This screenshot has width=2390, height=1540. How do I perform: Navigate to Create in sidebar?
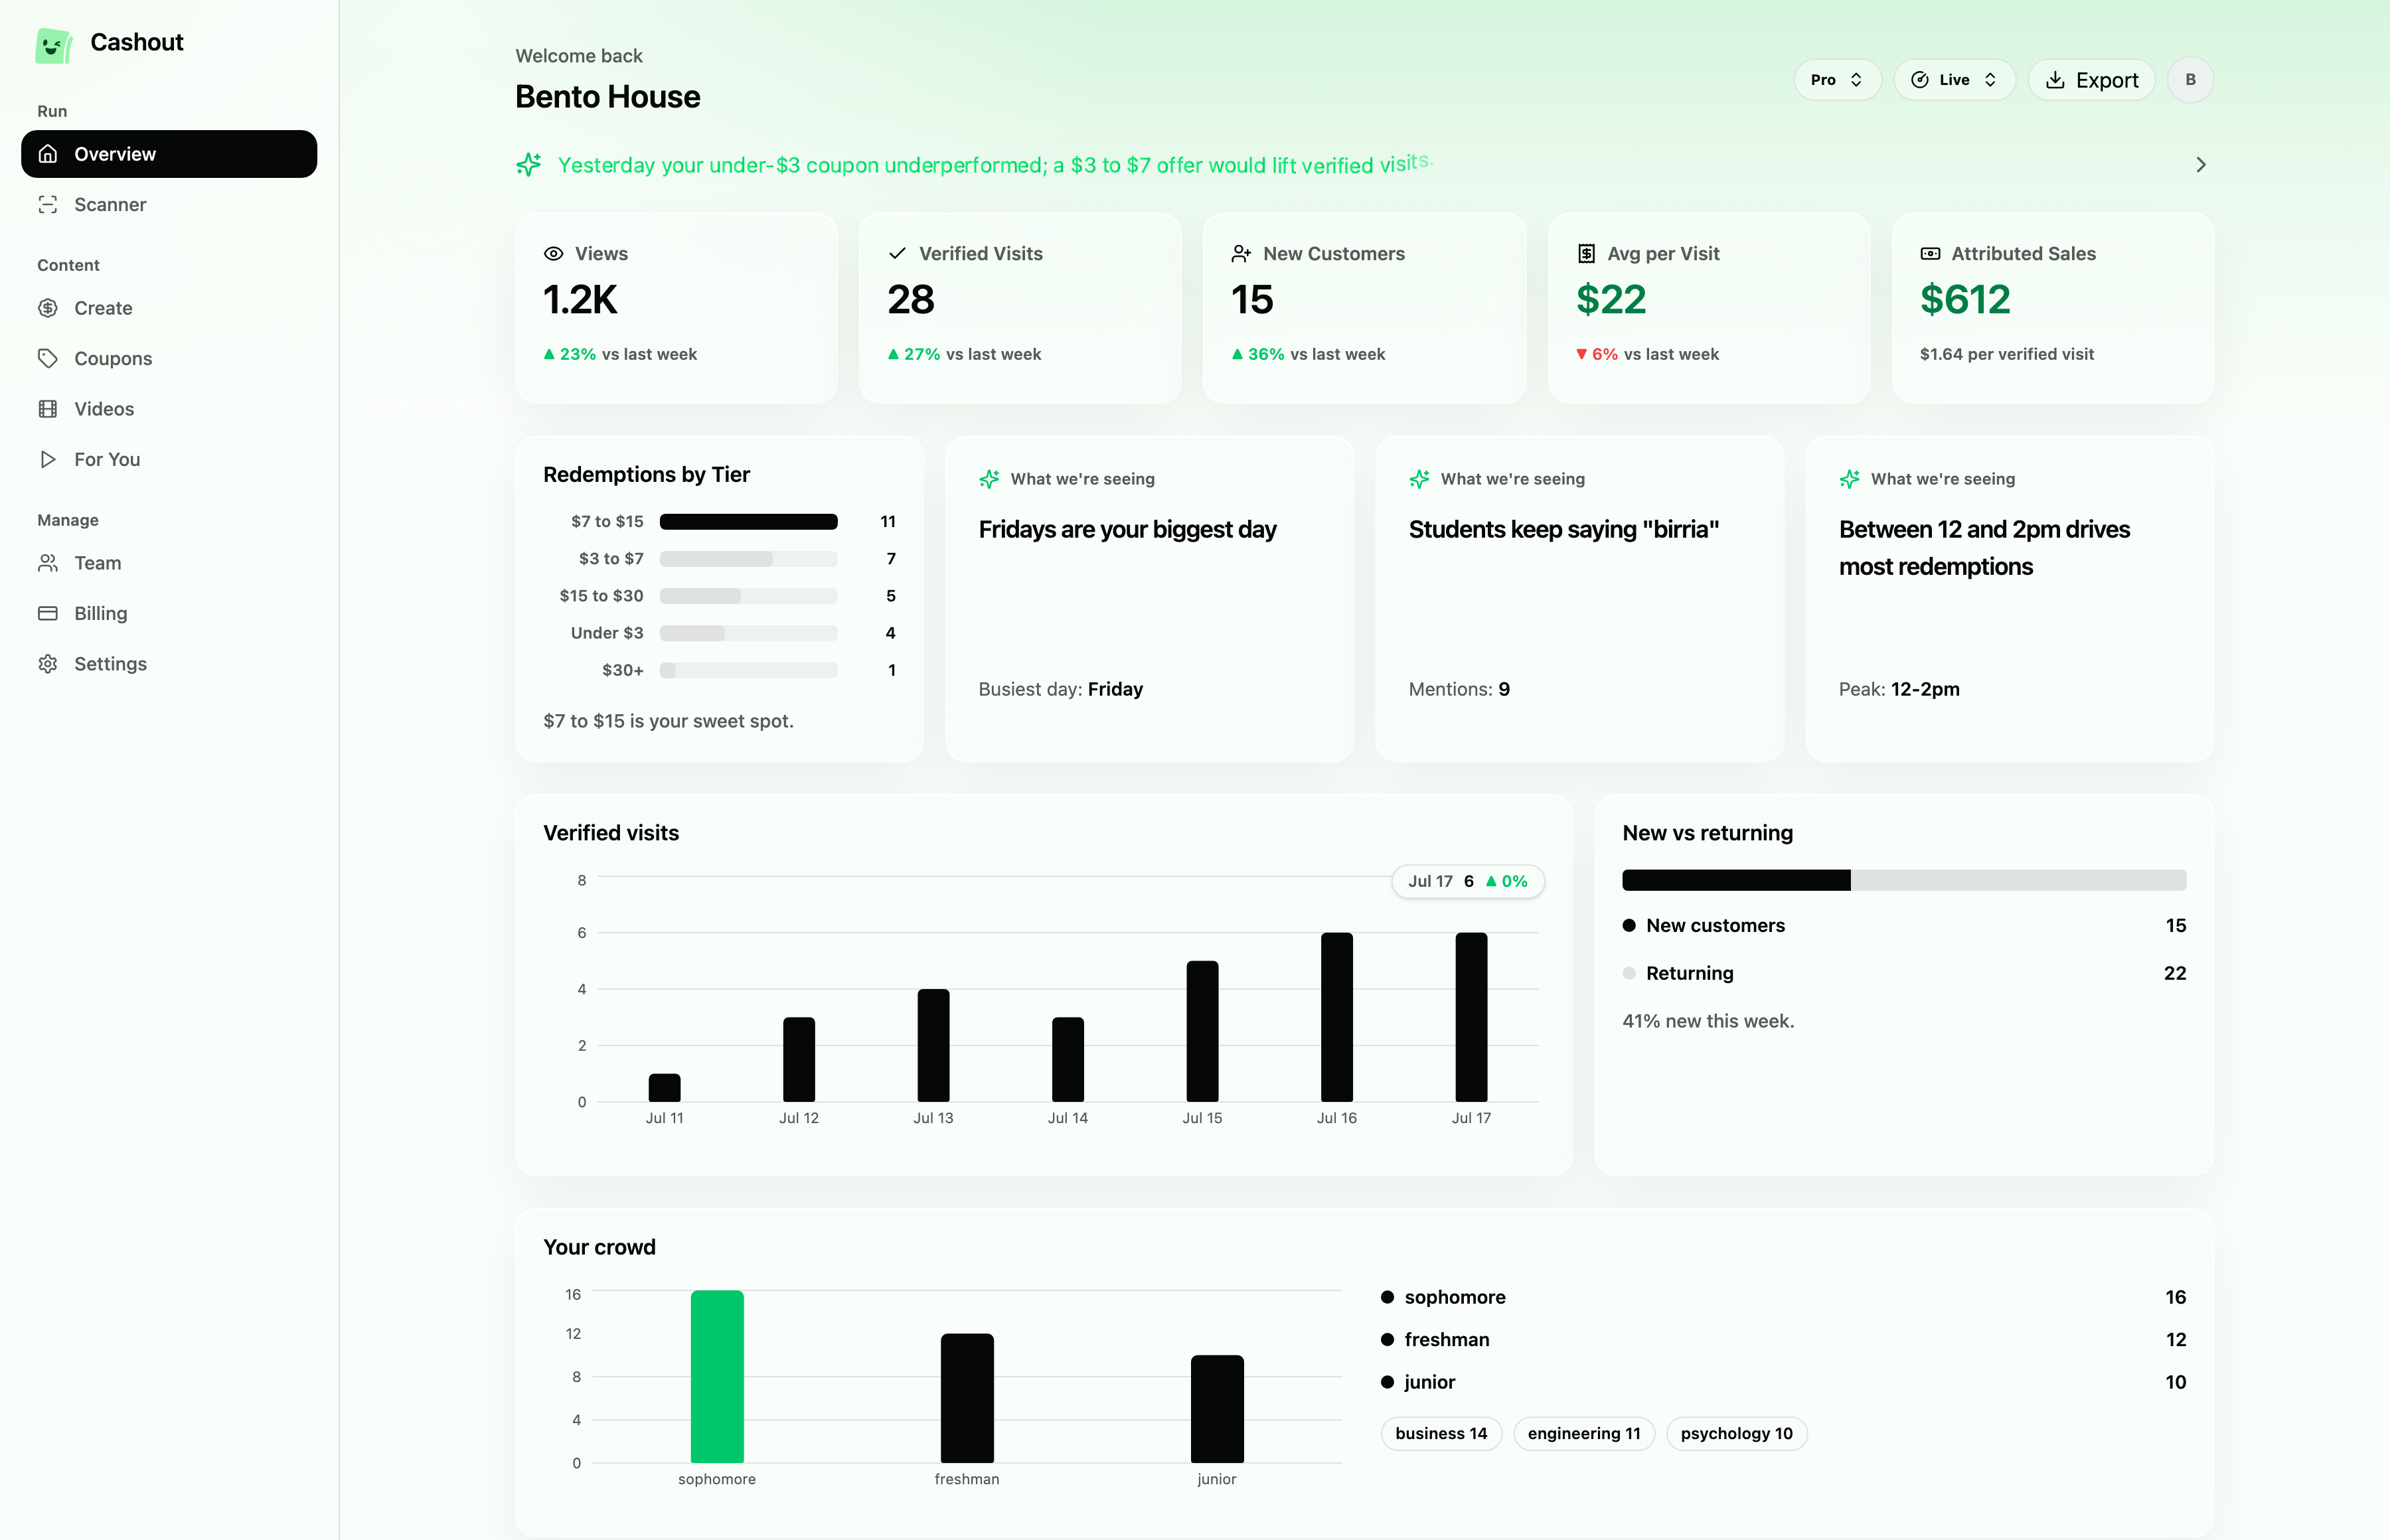(x=169, y=308)
